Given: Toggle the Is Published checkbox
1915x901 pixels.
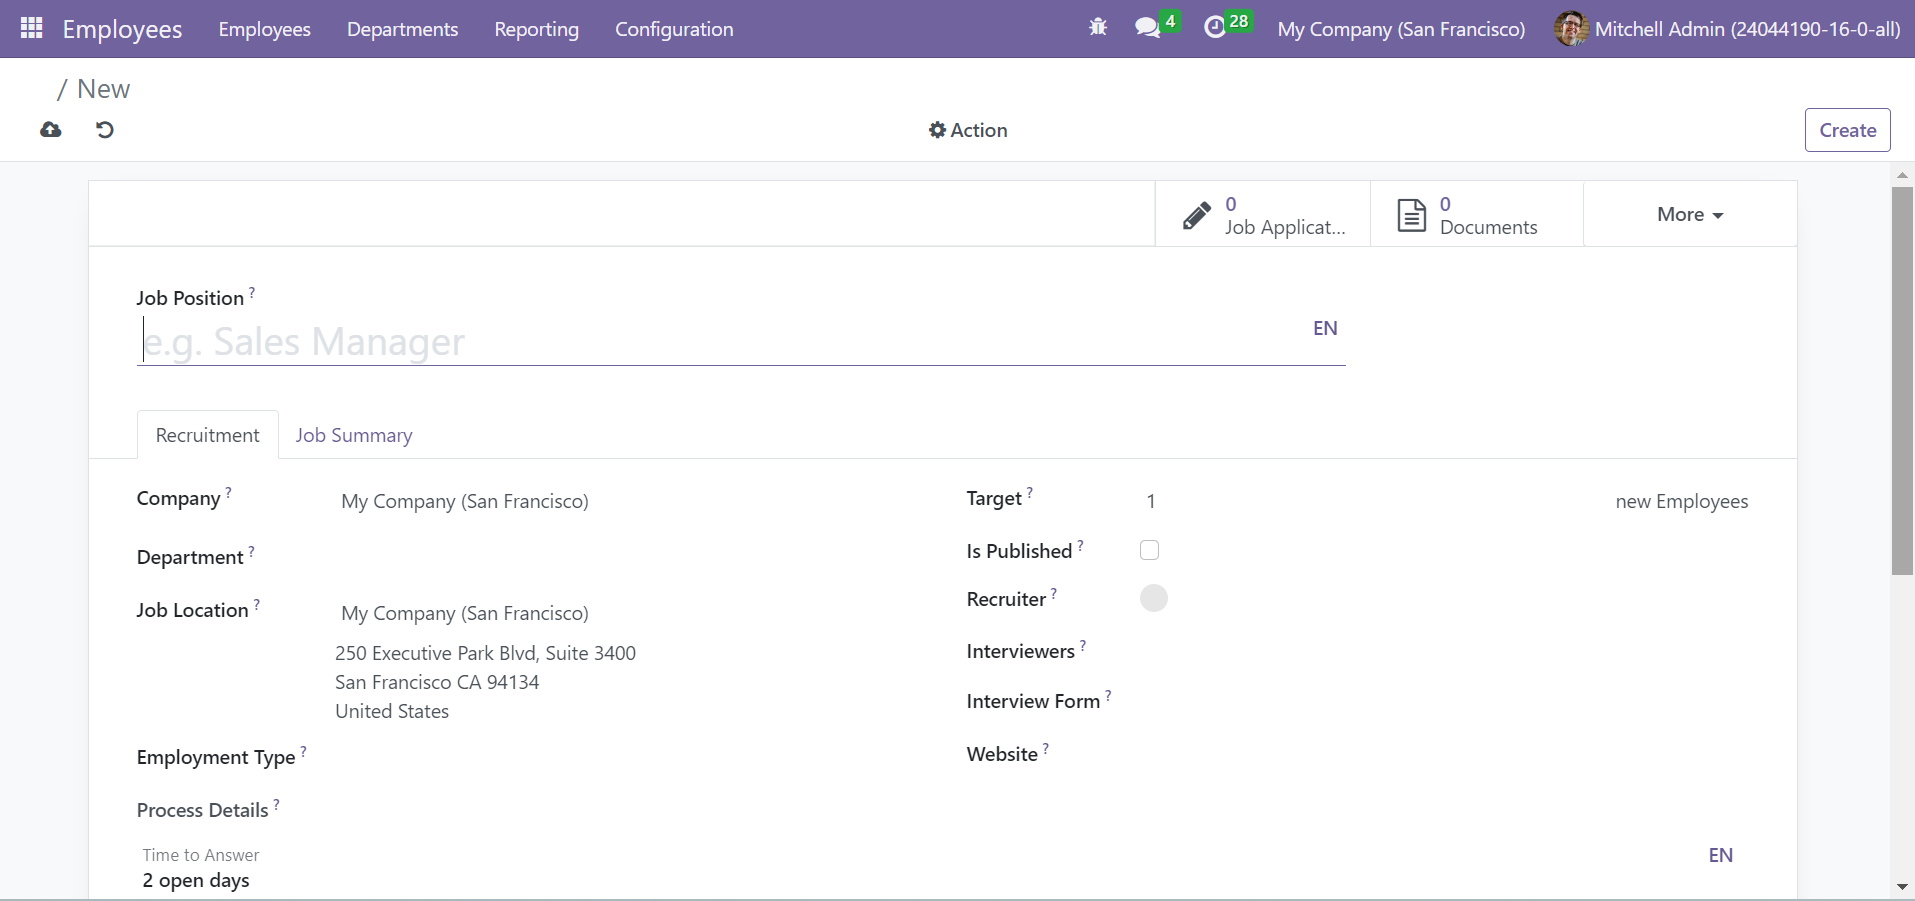Looking at the screenshot, I should 1150,550.
